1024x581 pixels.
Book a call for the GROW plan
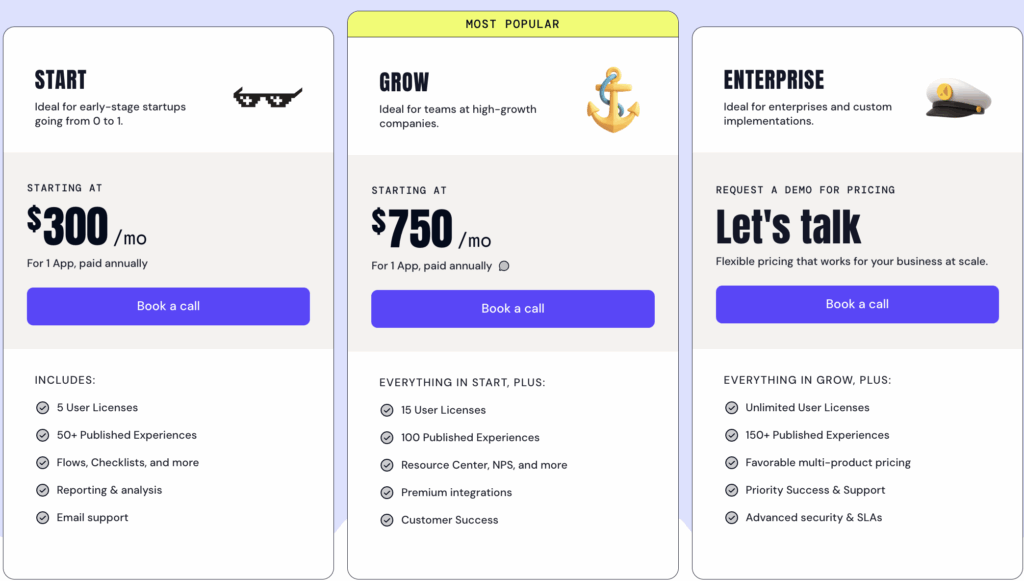[512, 309]
